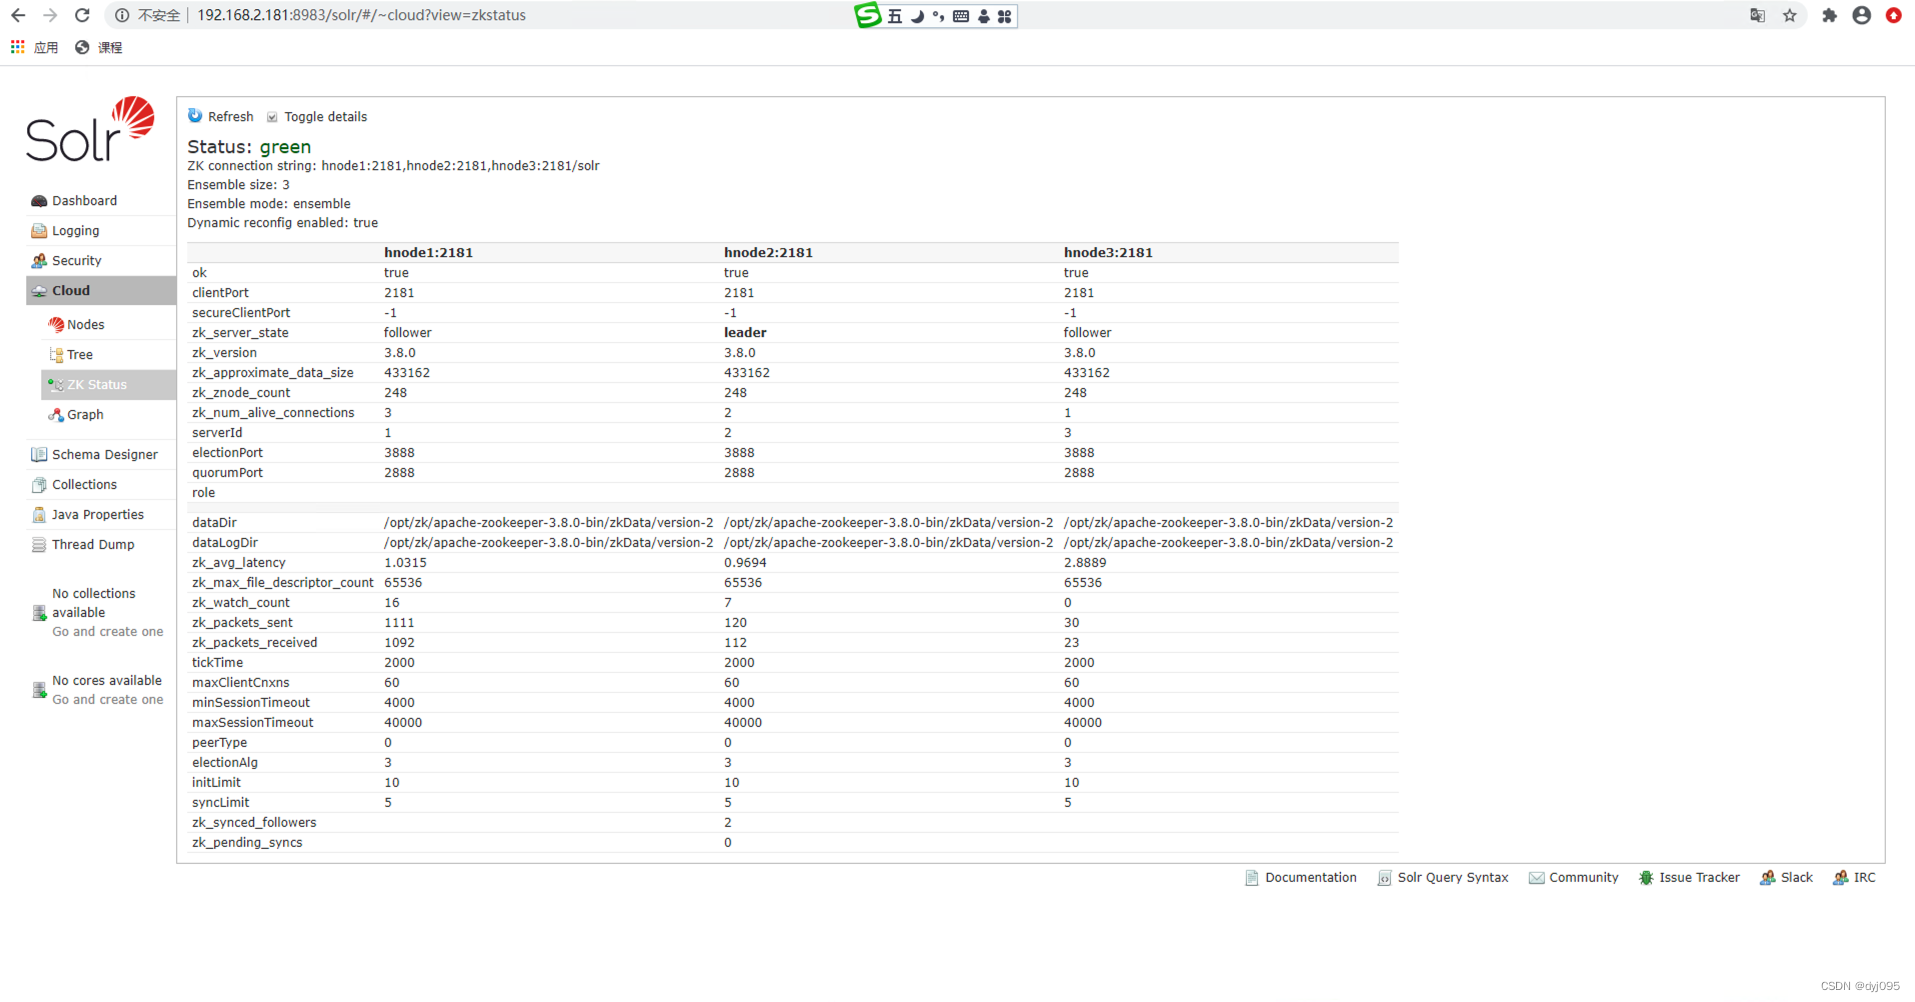Follow 'Go and create one' under No cores
This screenshot has width=1915, height=1002.
point(108,700)
